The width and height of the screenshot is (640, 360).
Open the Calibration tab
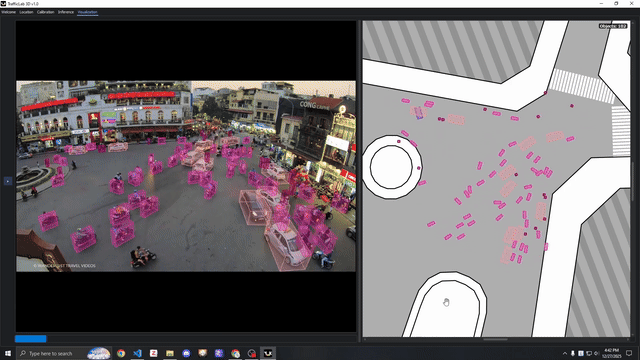pyautogui.click(x=45, y=12)
